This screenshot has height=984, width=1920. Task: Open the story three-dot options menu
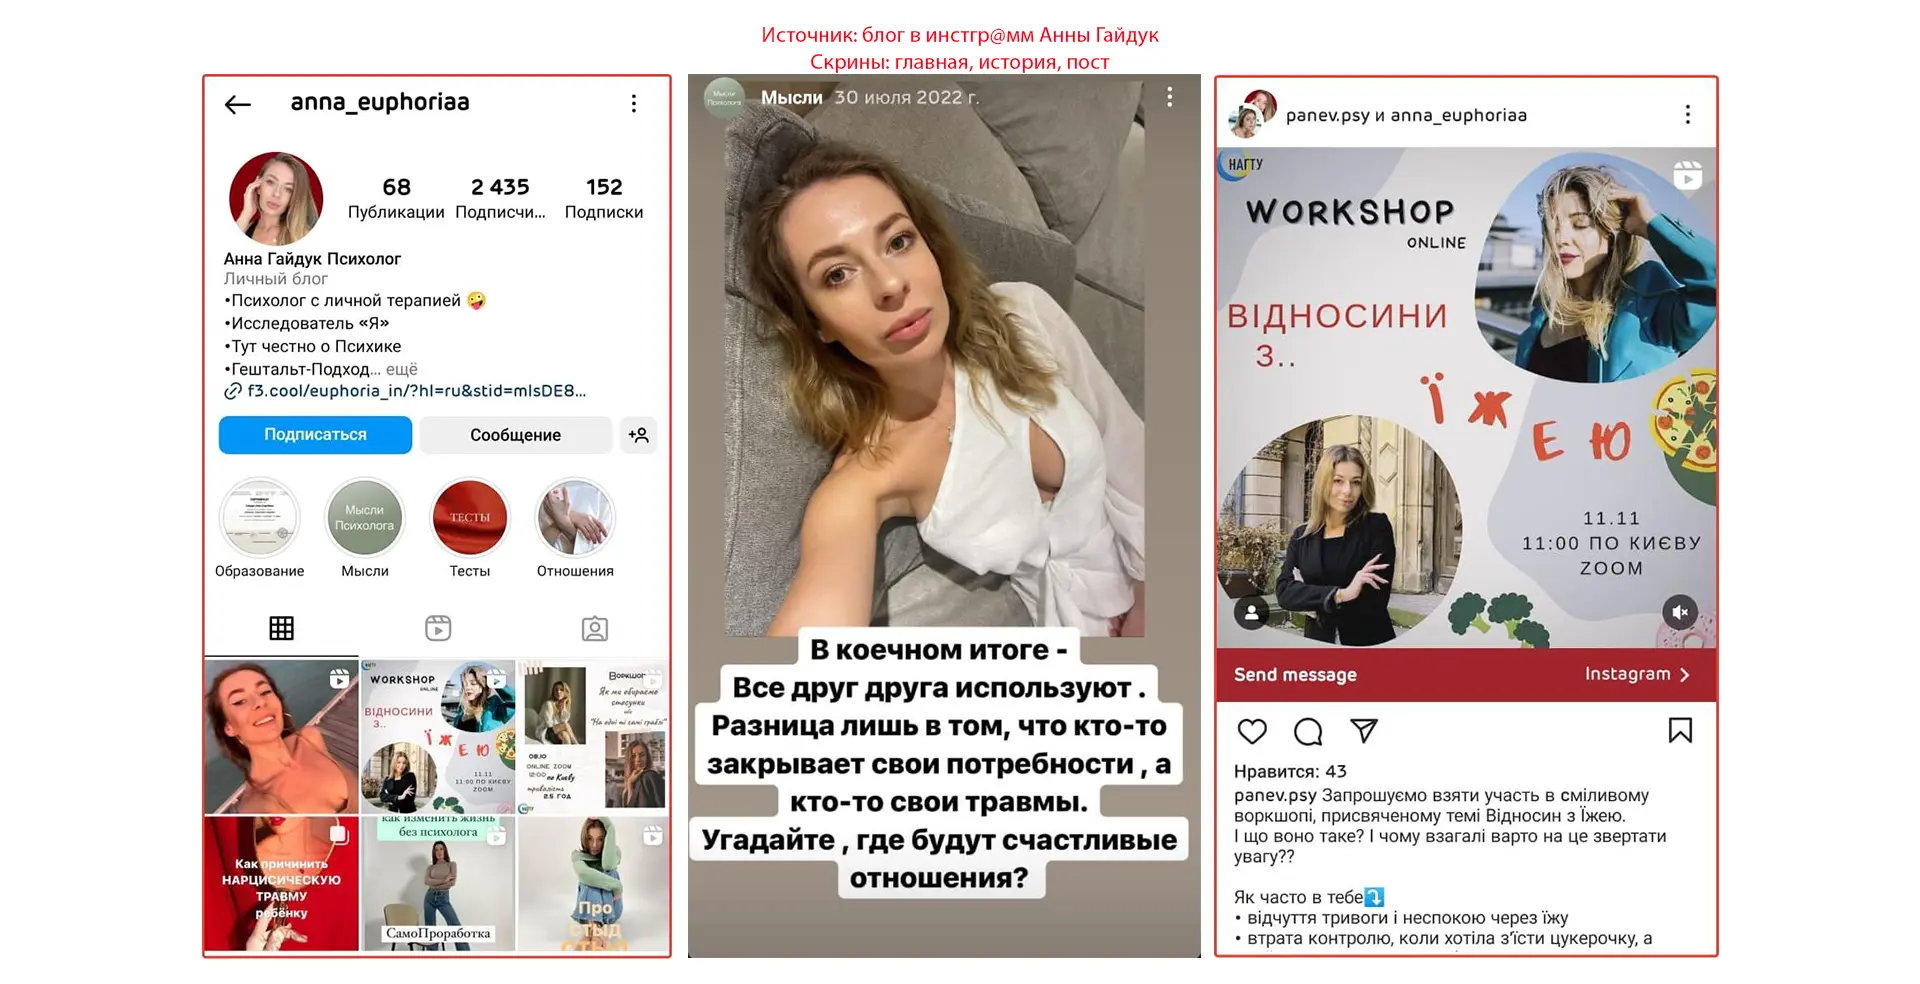[x=1170, y=97]
